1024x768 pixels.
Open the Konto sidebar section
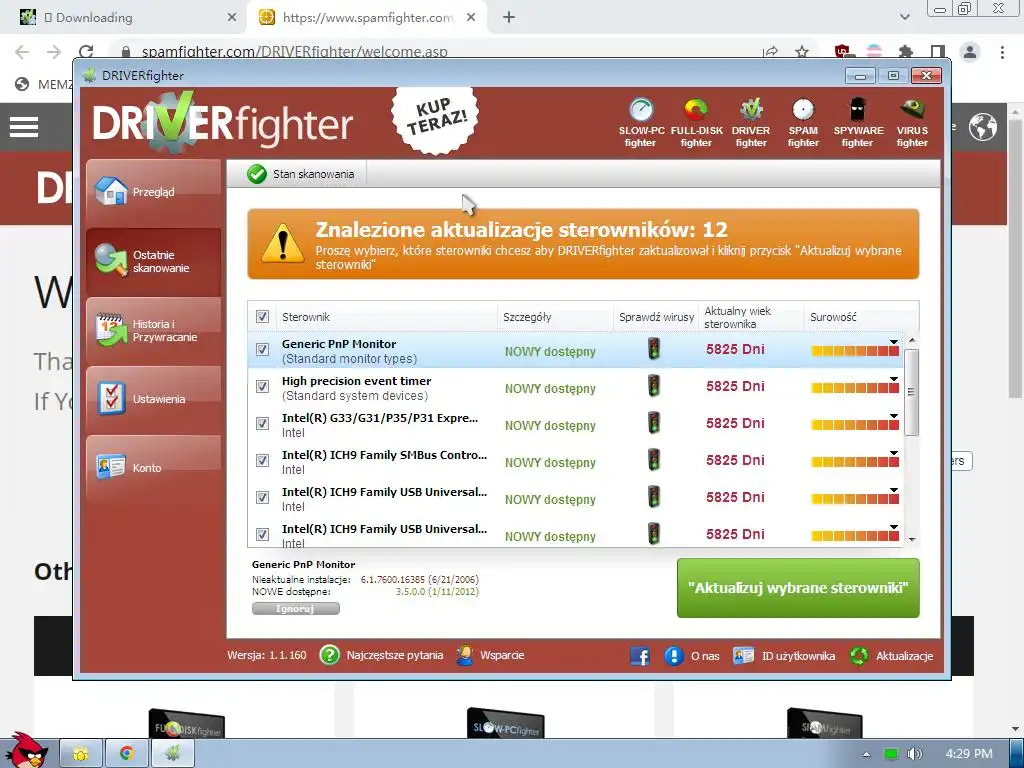point(153,468)
